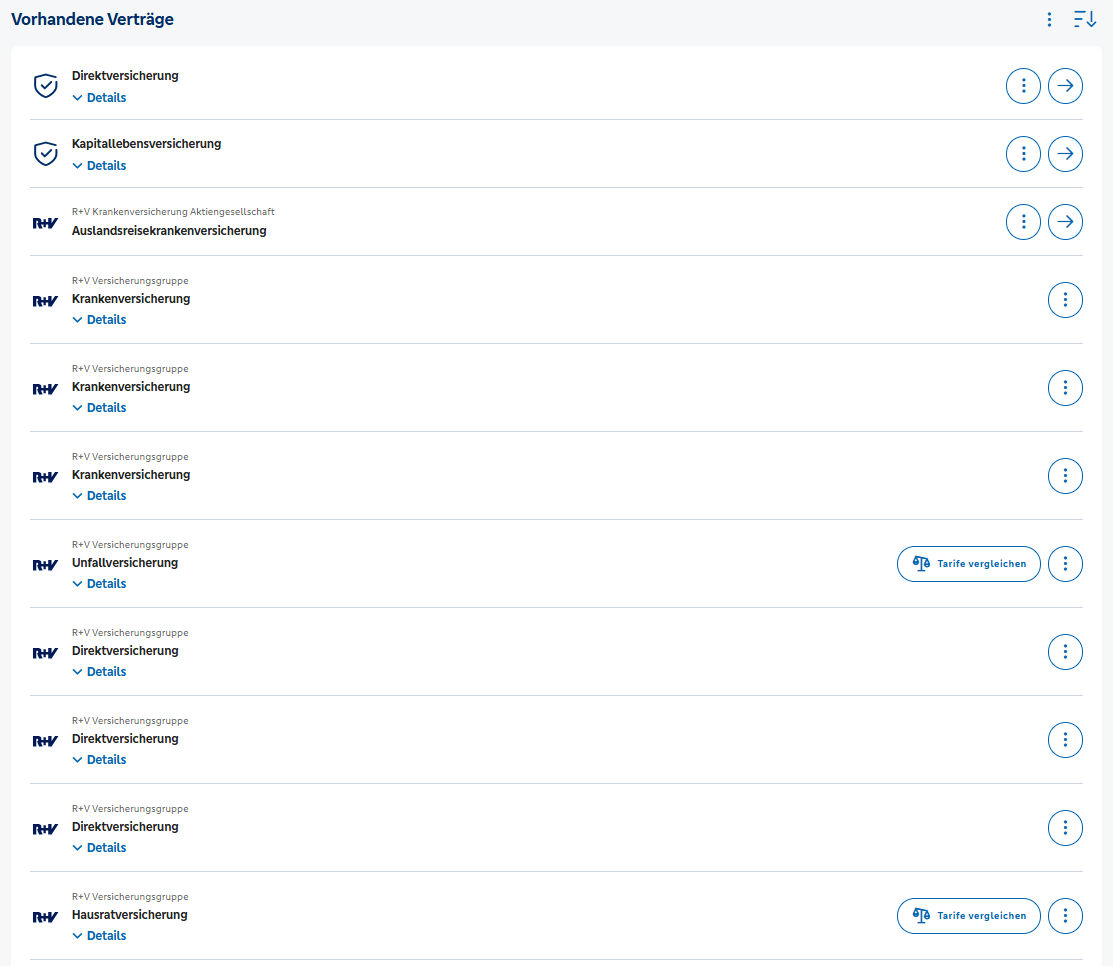Screen dimensions: 1113x966
Task: Expand Details under Kapitallebensversicherung
Action: 99,166
